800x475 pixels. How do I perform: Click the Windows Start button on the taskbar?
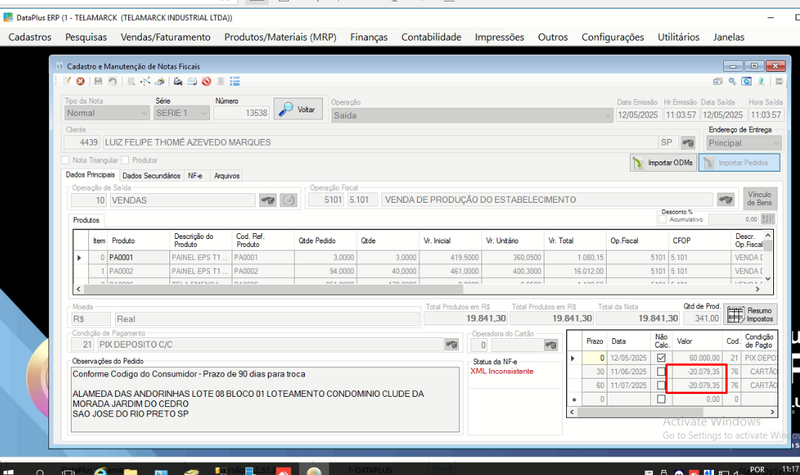click(x=8, y=470)
